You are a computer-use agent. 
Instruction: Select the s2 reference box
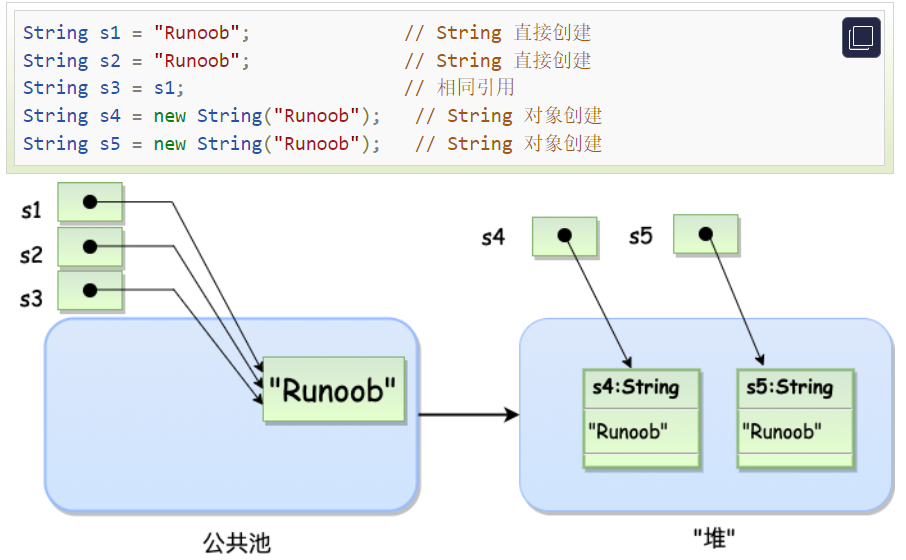coord(90,247)
